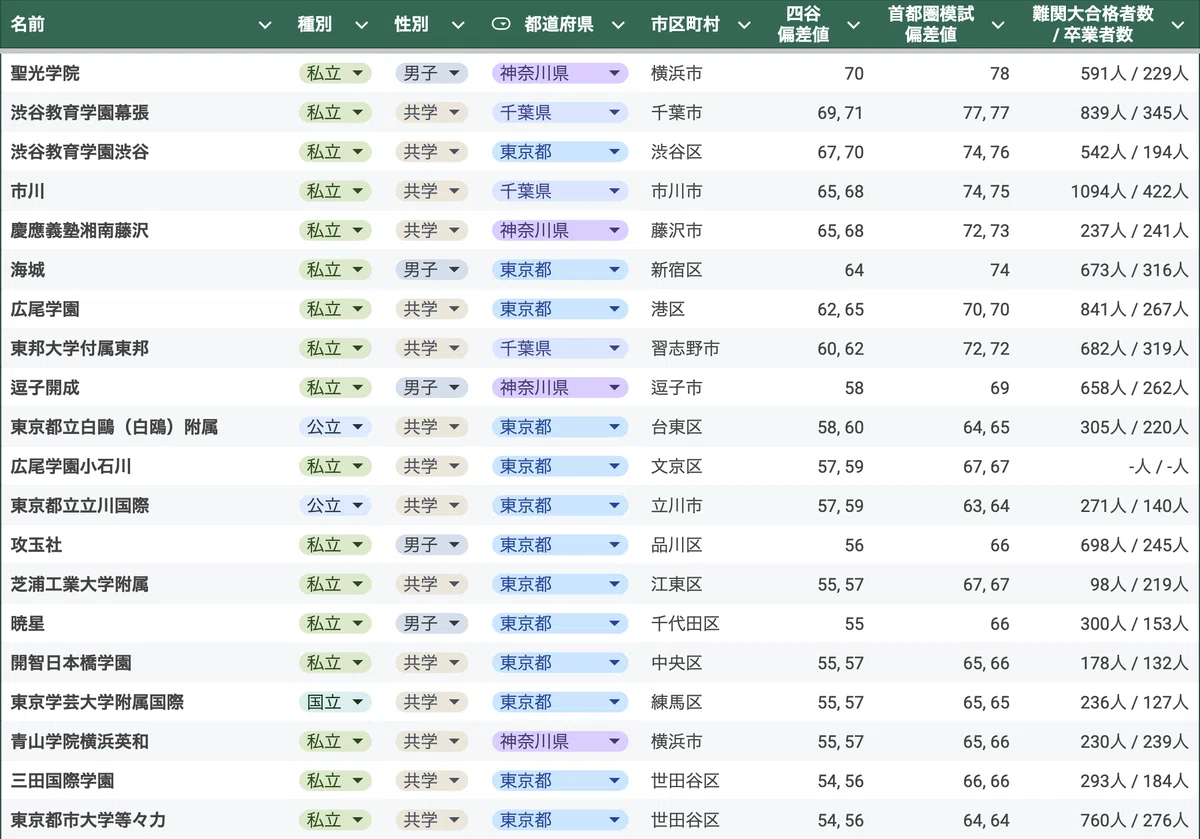Click the 760人 / 276人 cell
Viewport: 1200px width, 839px height.
point(1134,820)
